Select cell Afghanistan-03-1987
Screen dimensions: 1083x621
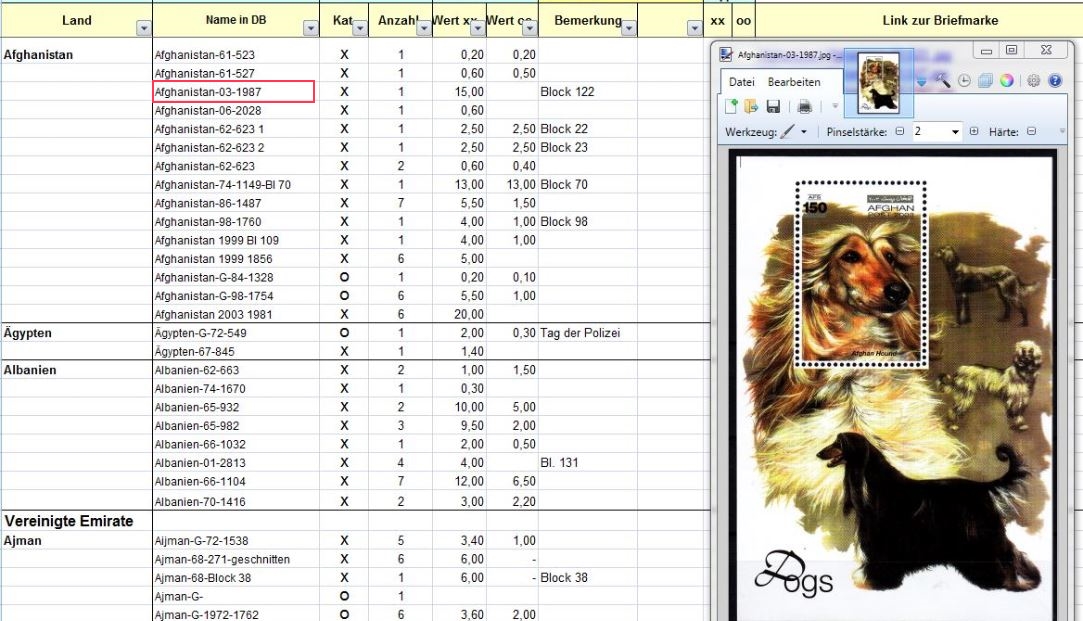[x=233, y=92]
